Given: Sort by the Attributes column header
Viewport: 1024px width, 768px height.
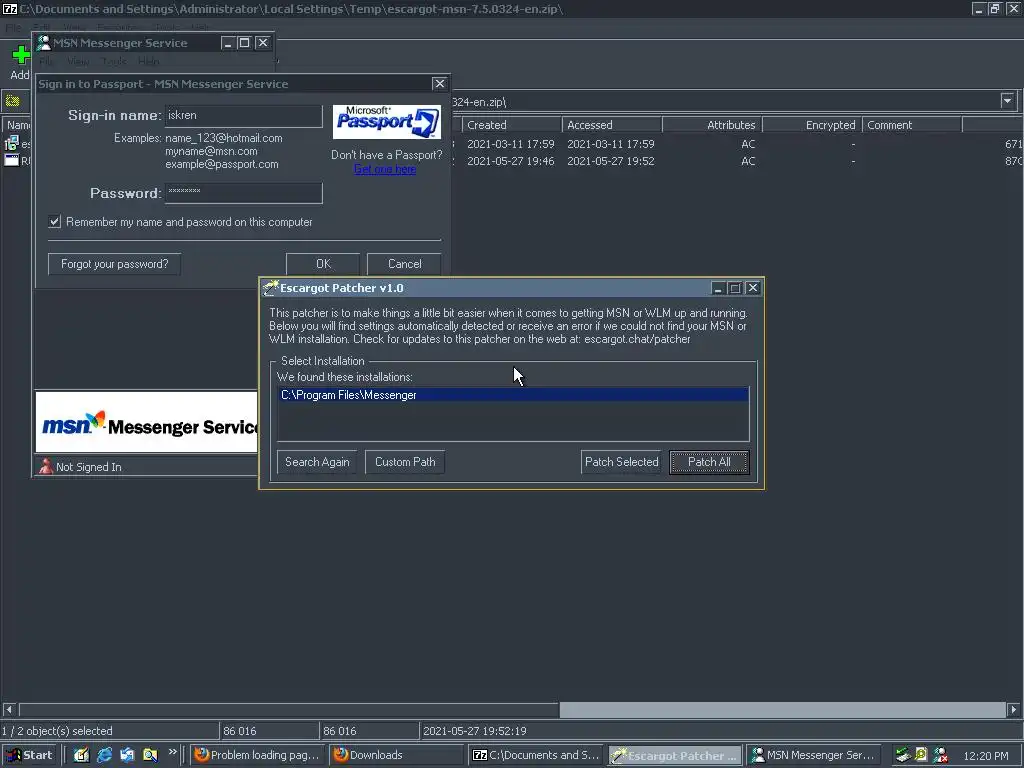Looking at the screenshot, I should point(712,125).
